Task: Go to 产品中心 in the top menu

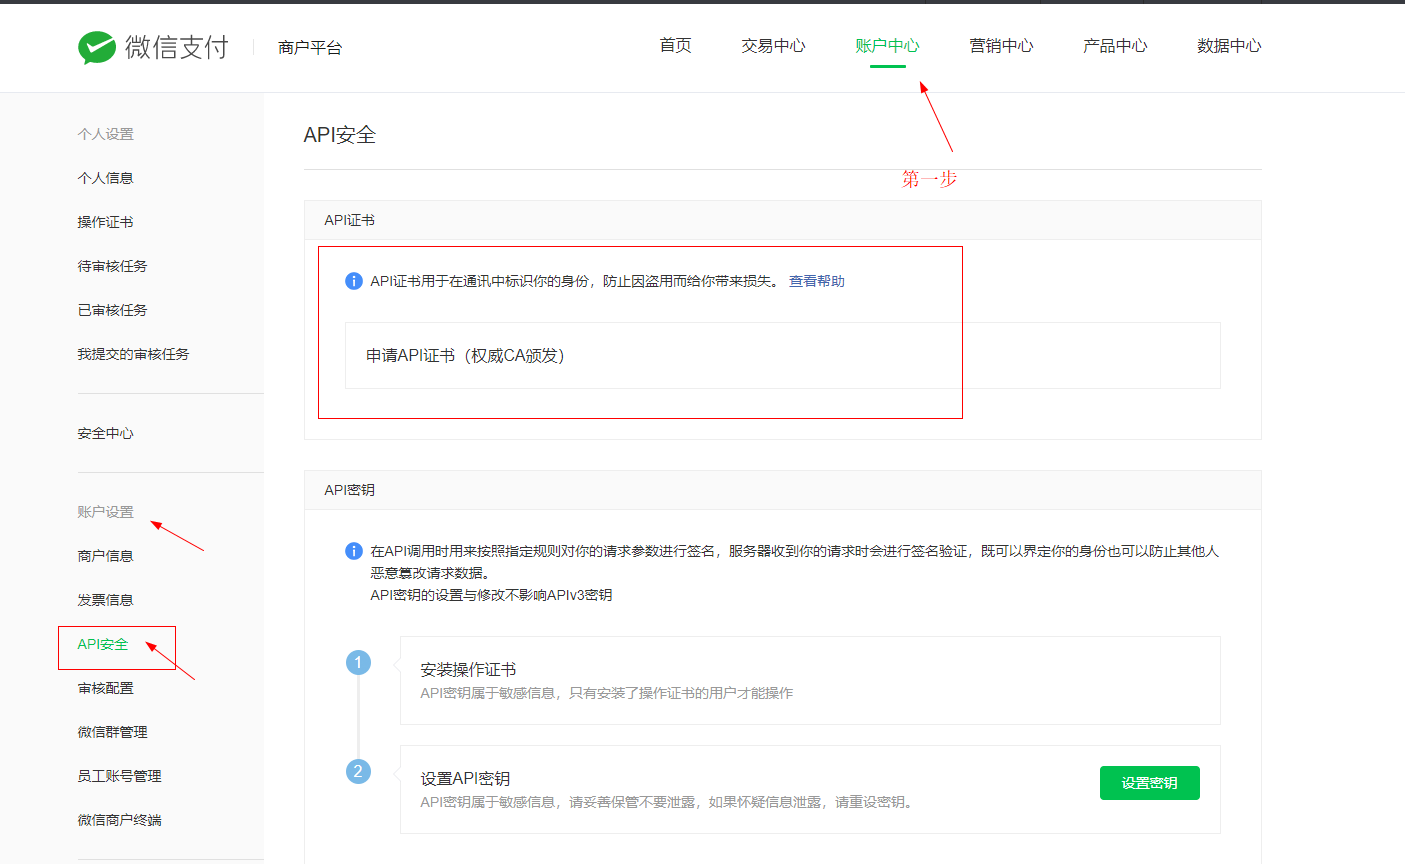Action: point(1115,46)
